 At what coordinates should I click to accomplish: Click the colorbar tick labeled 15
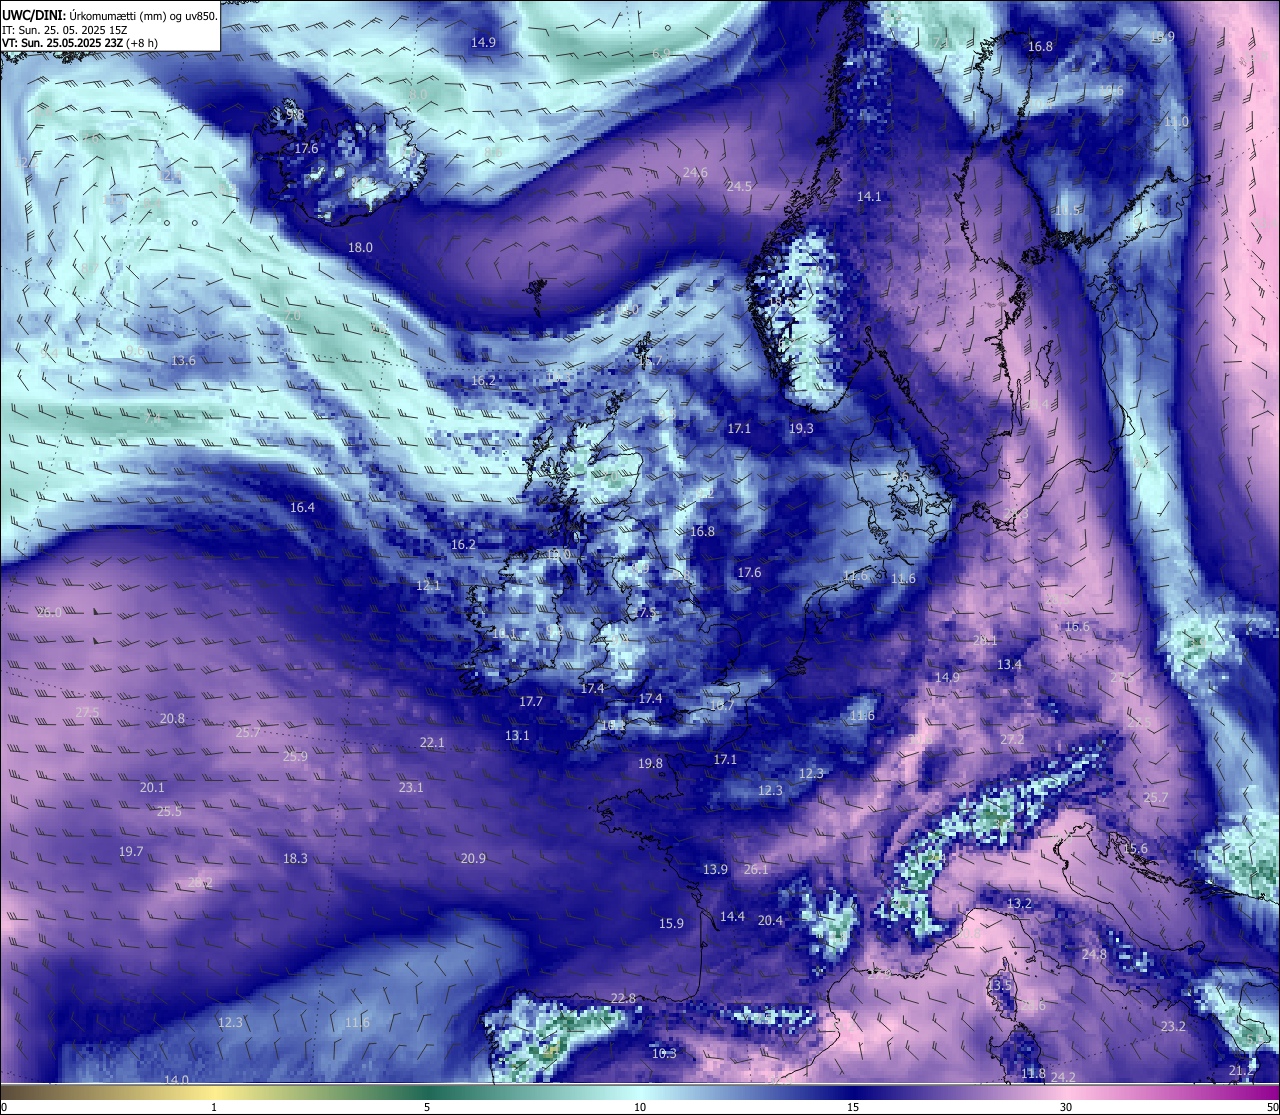pyautogui.click(x=853, y=1107)
